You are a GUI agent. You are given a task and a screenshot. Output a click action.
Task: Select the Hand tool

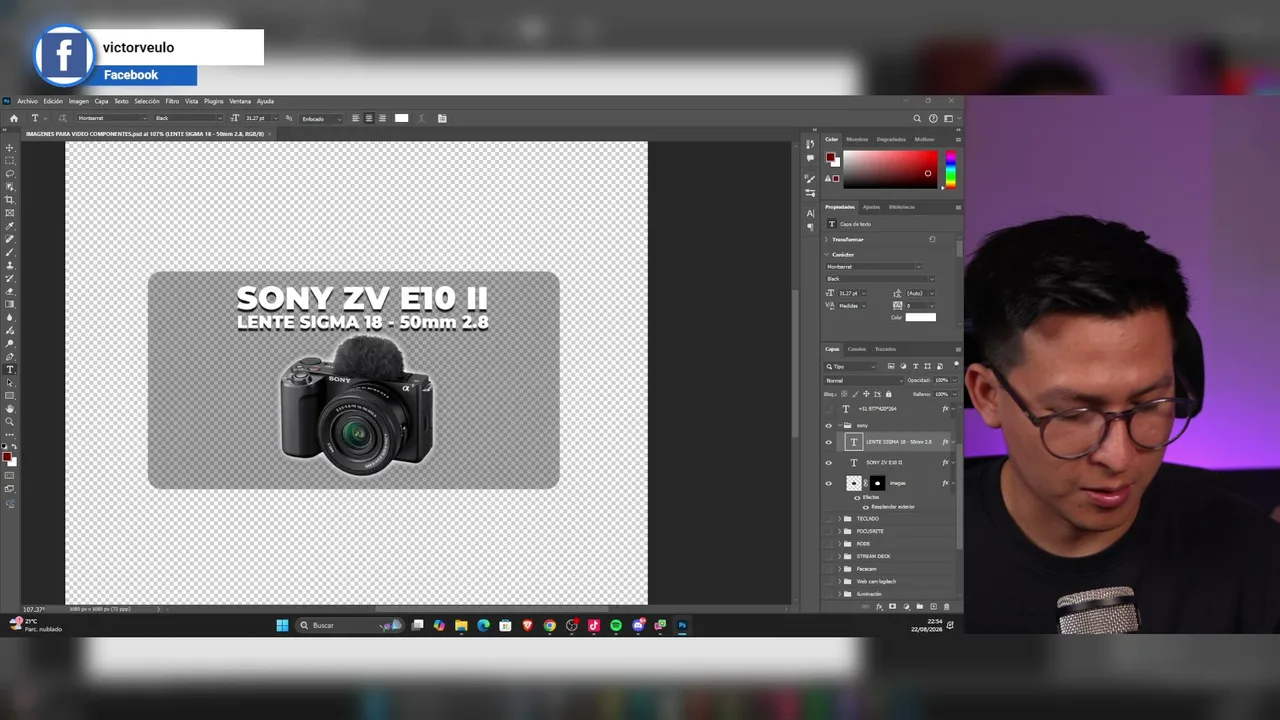click(10, 409)
